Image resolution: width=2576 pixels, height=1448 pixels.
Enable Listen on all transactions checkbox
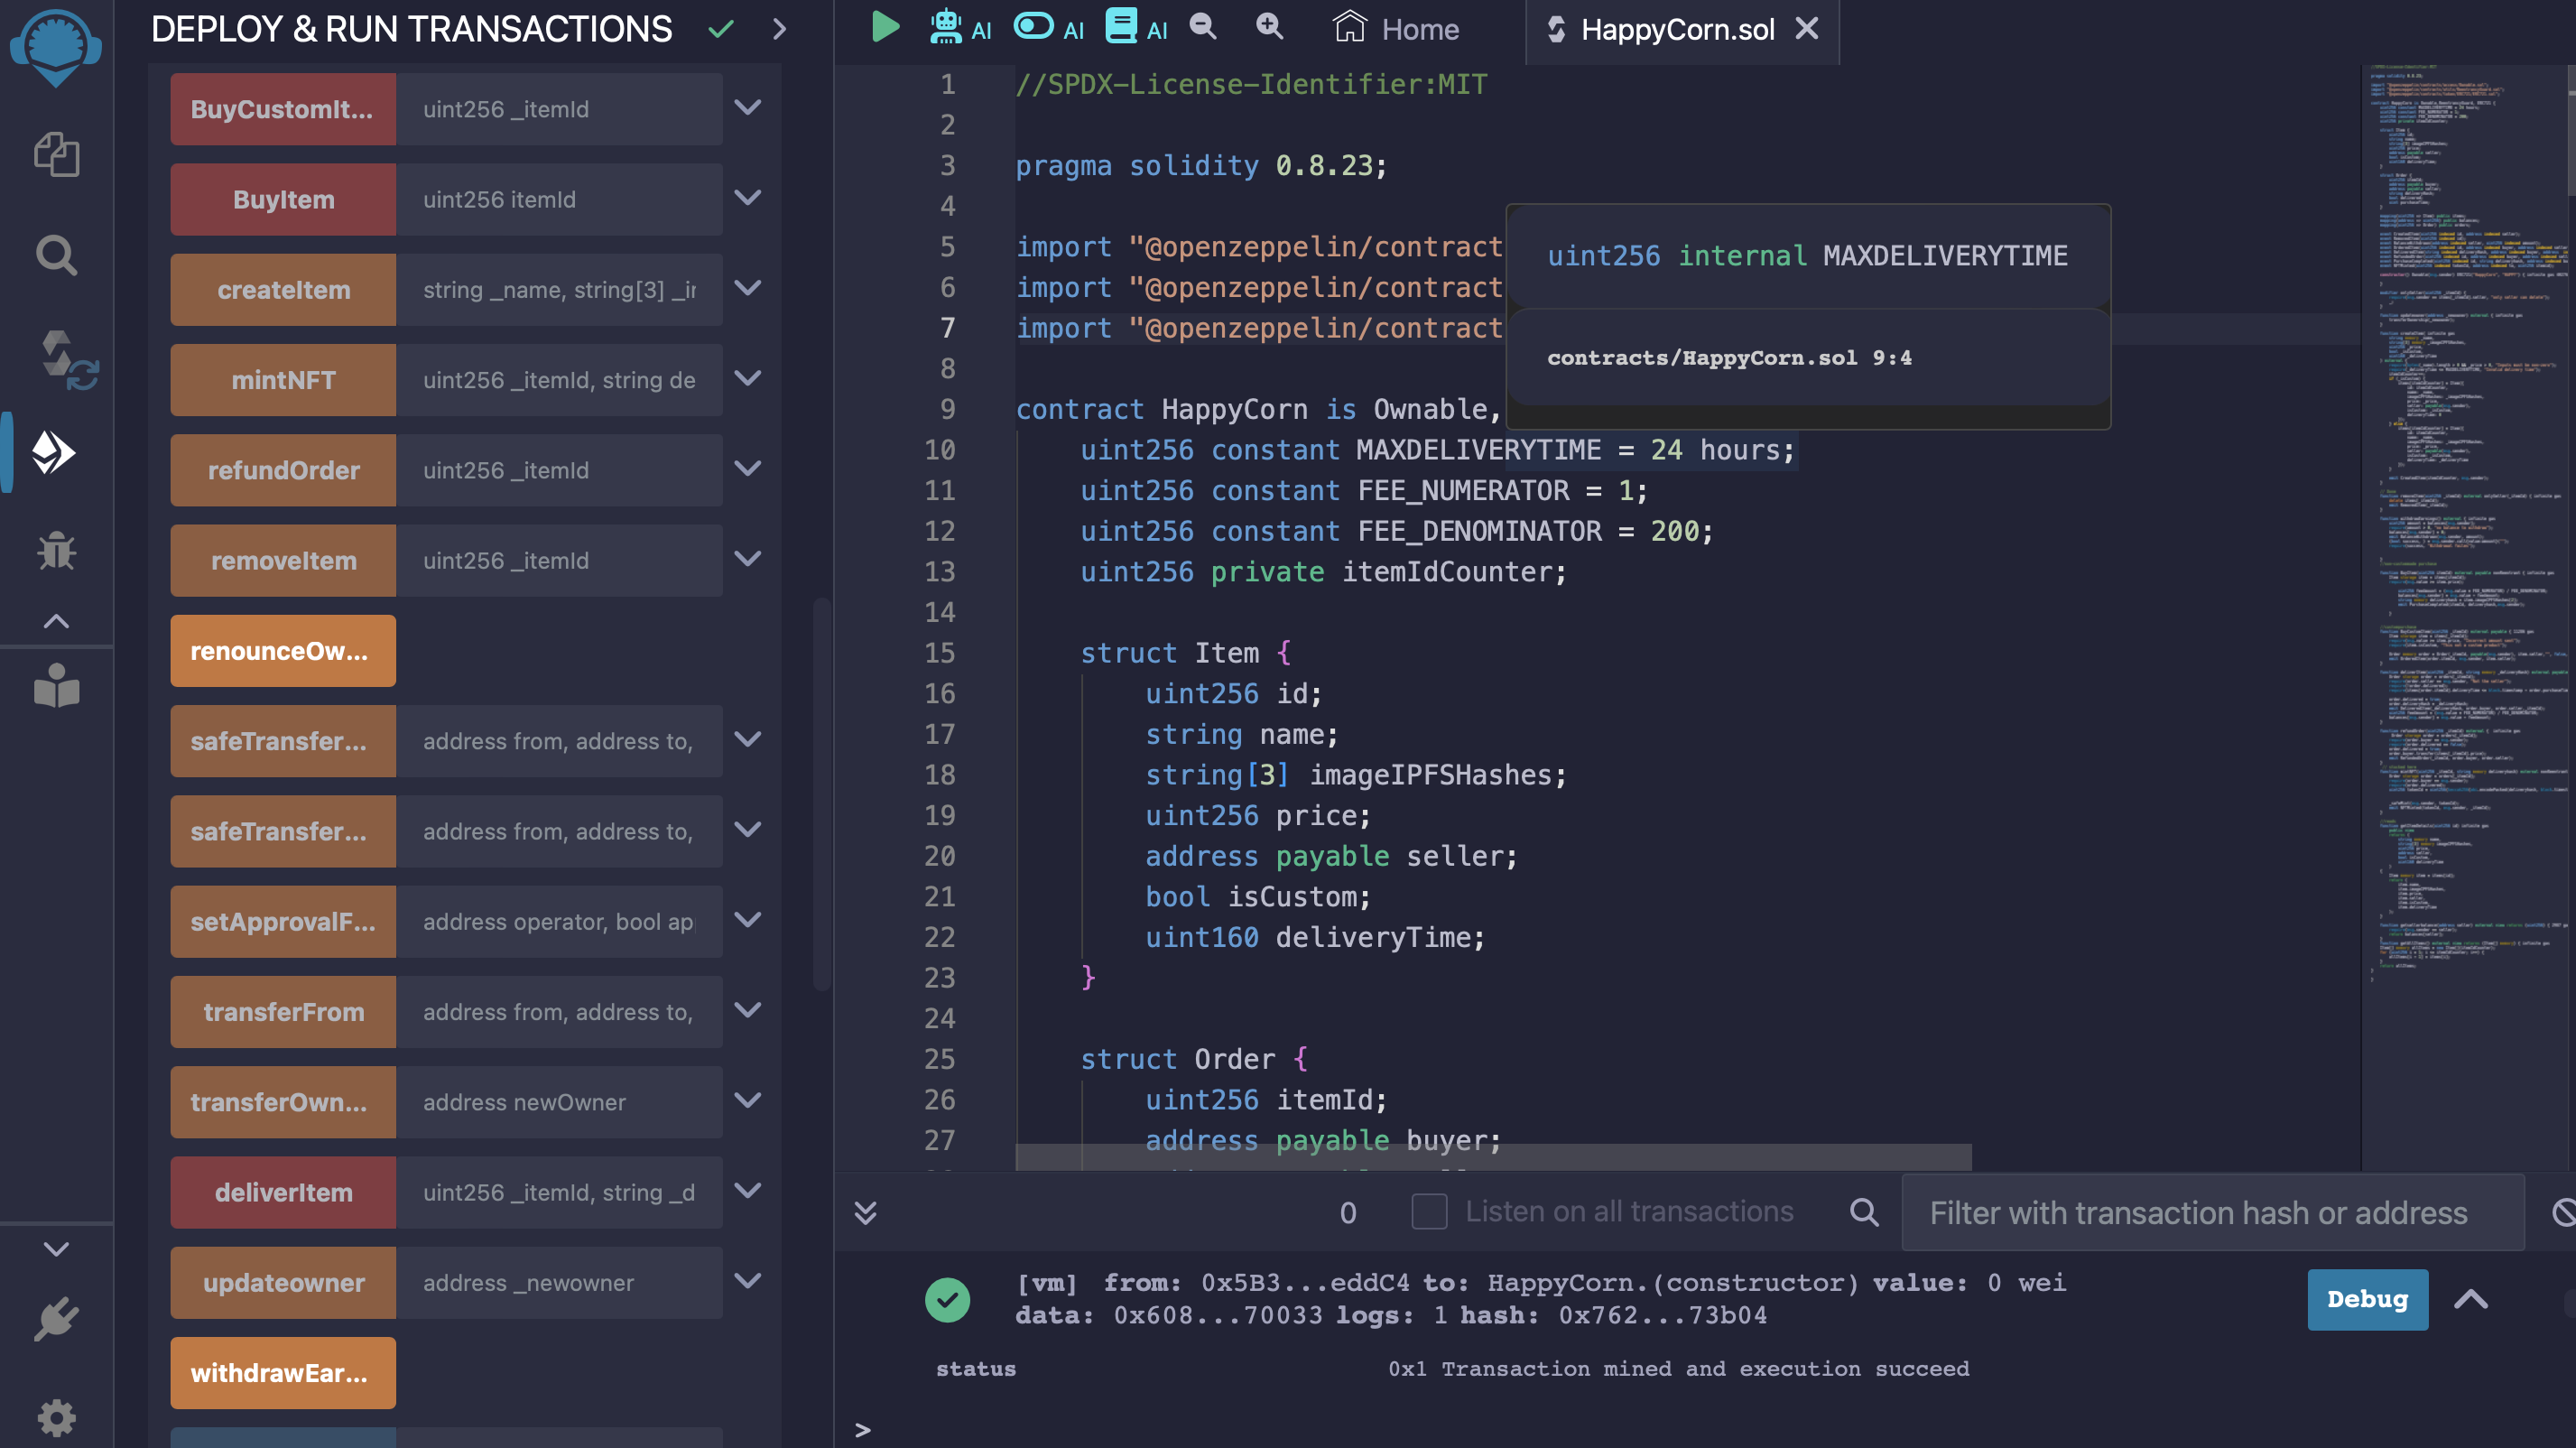[1429, 1212]
